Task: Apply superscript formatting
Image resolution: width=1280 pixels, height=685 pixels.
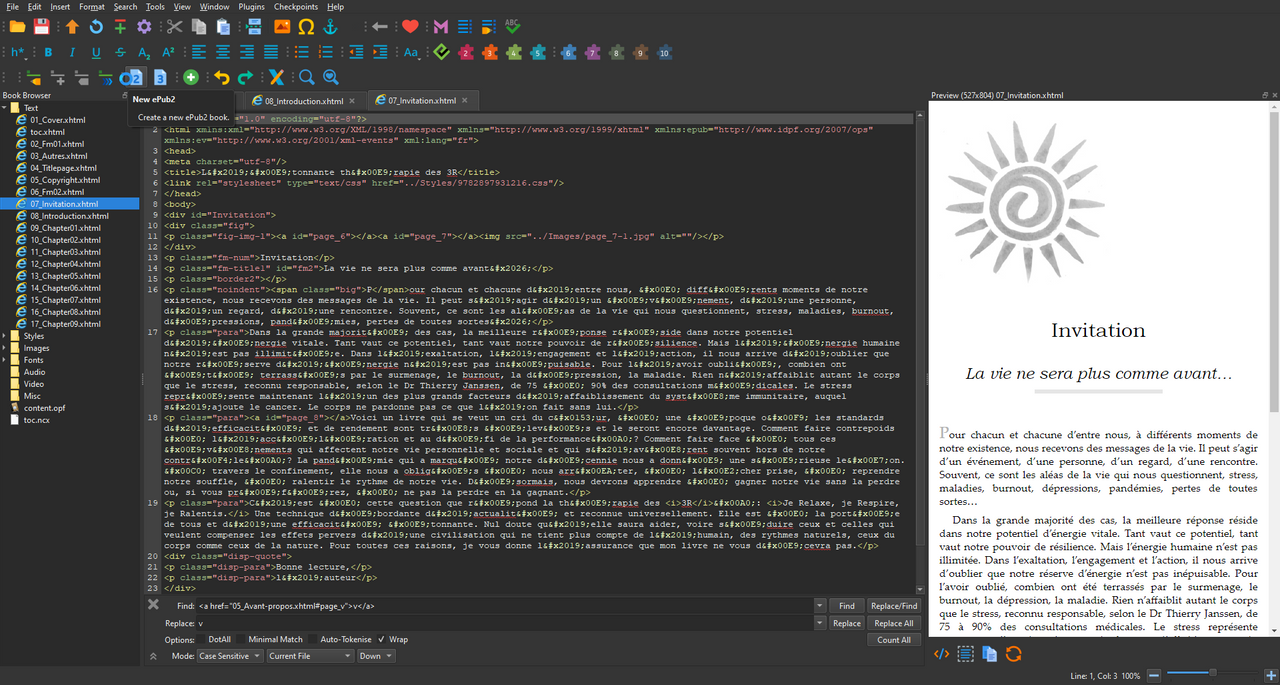Action: 169,52
